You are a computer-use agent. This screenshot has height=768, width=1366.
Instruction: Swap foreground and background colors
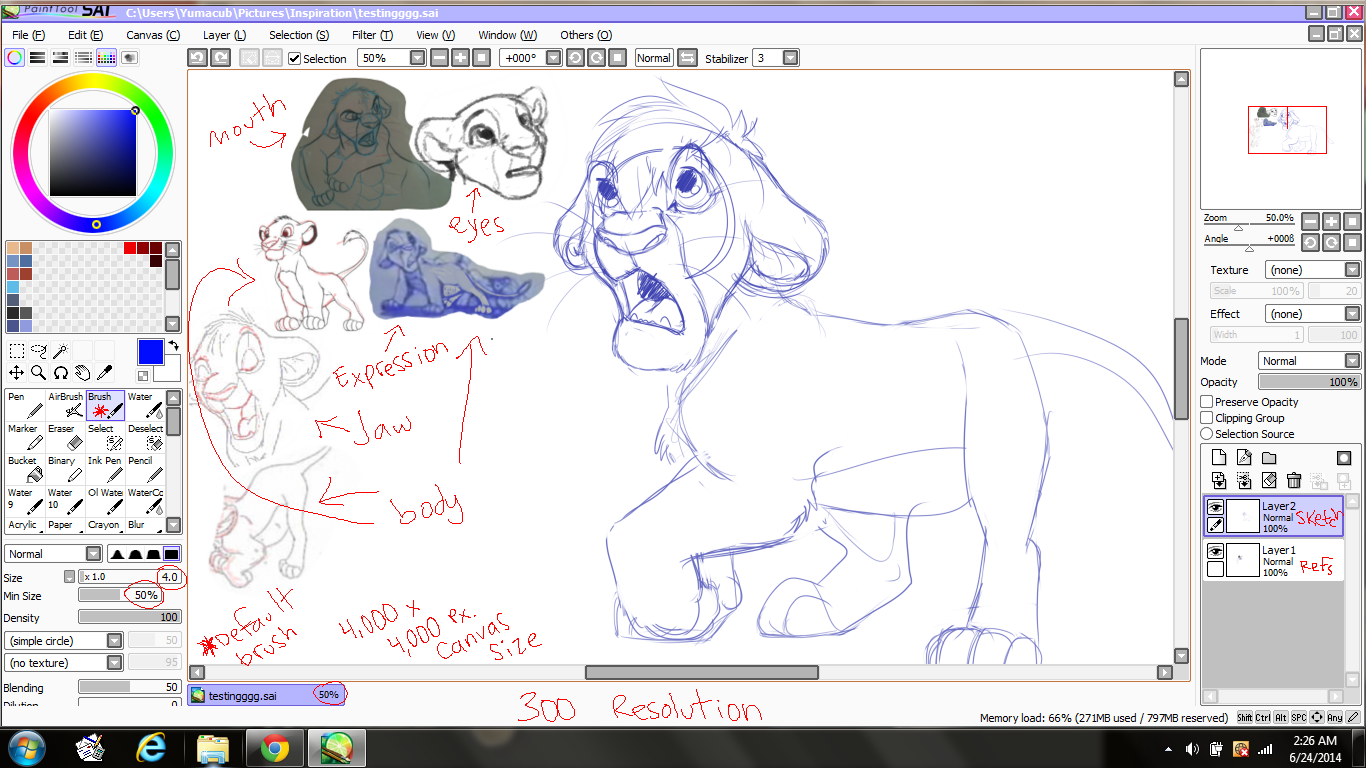172,345
